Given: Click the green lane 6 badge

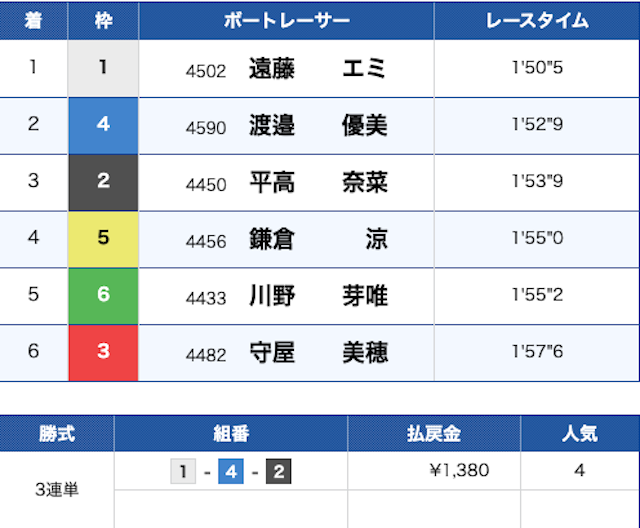Looking at the screenshot, I should [103, 296].
